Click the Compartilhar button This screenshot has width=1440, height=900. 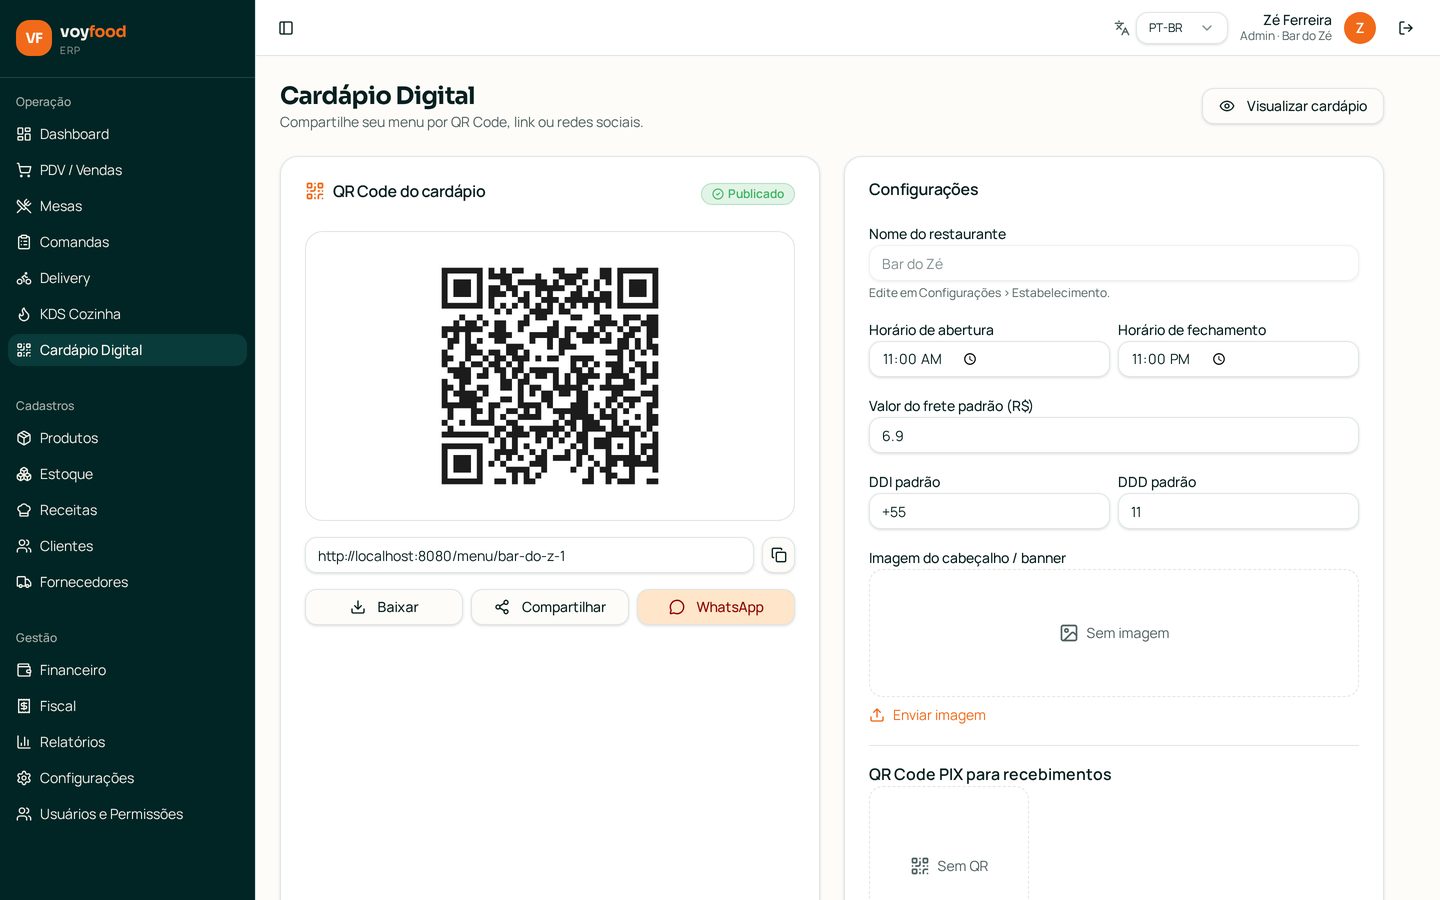550,607
